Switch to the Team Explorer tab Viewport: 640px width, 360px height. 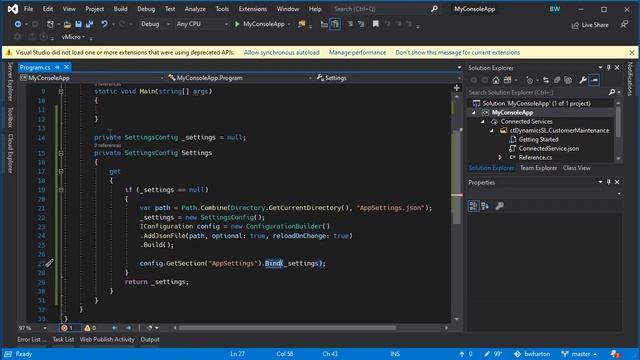click(538, 168)
